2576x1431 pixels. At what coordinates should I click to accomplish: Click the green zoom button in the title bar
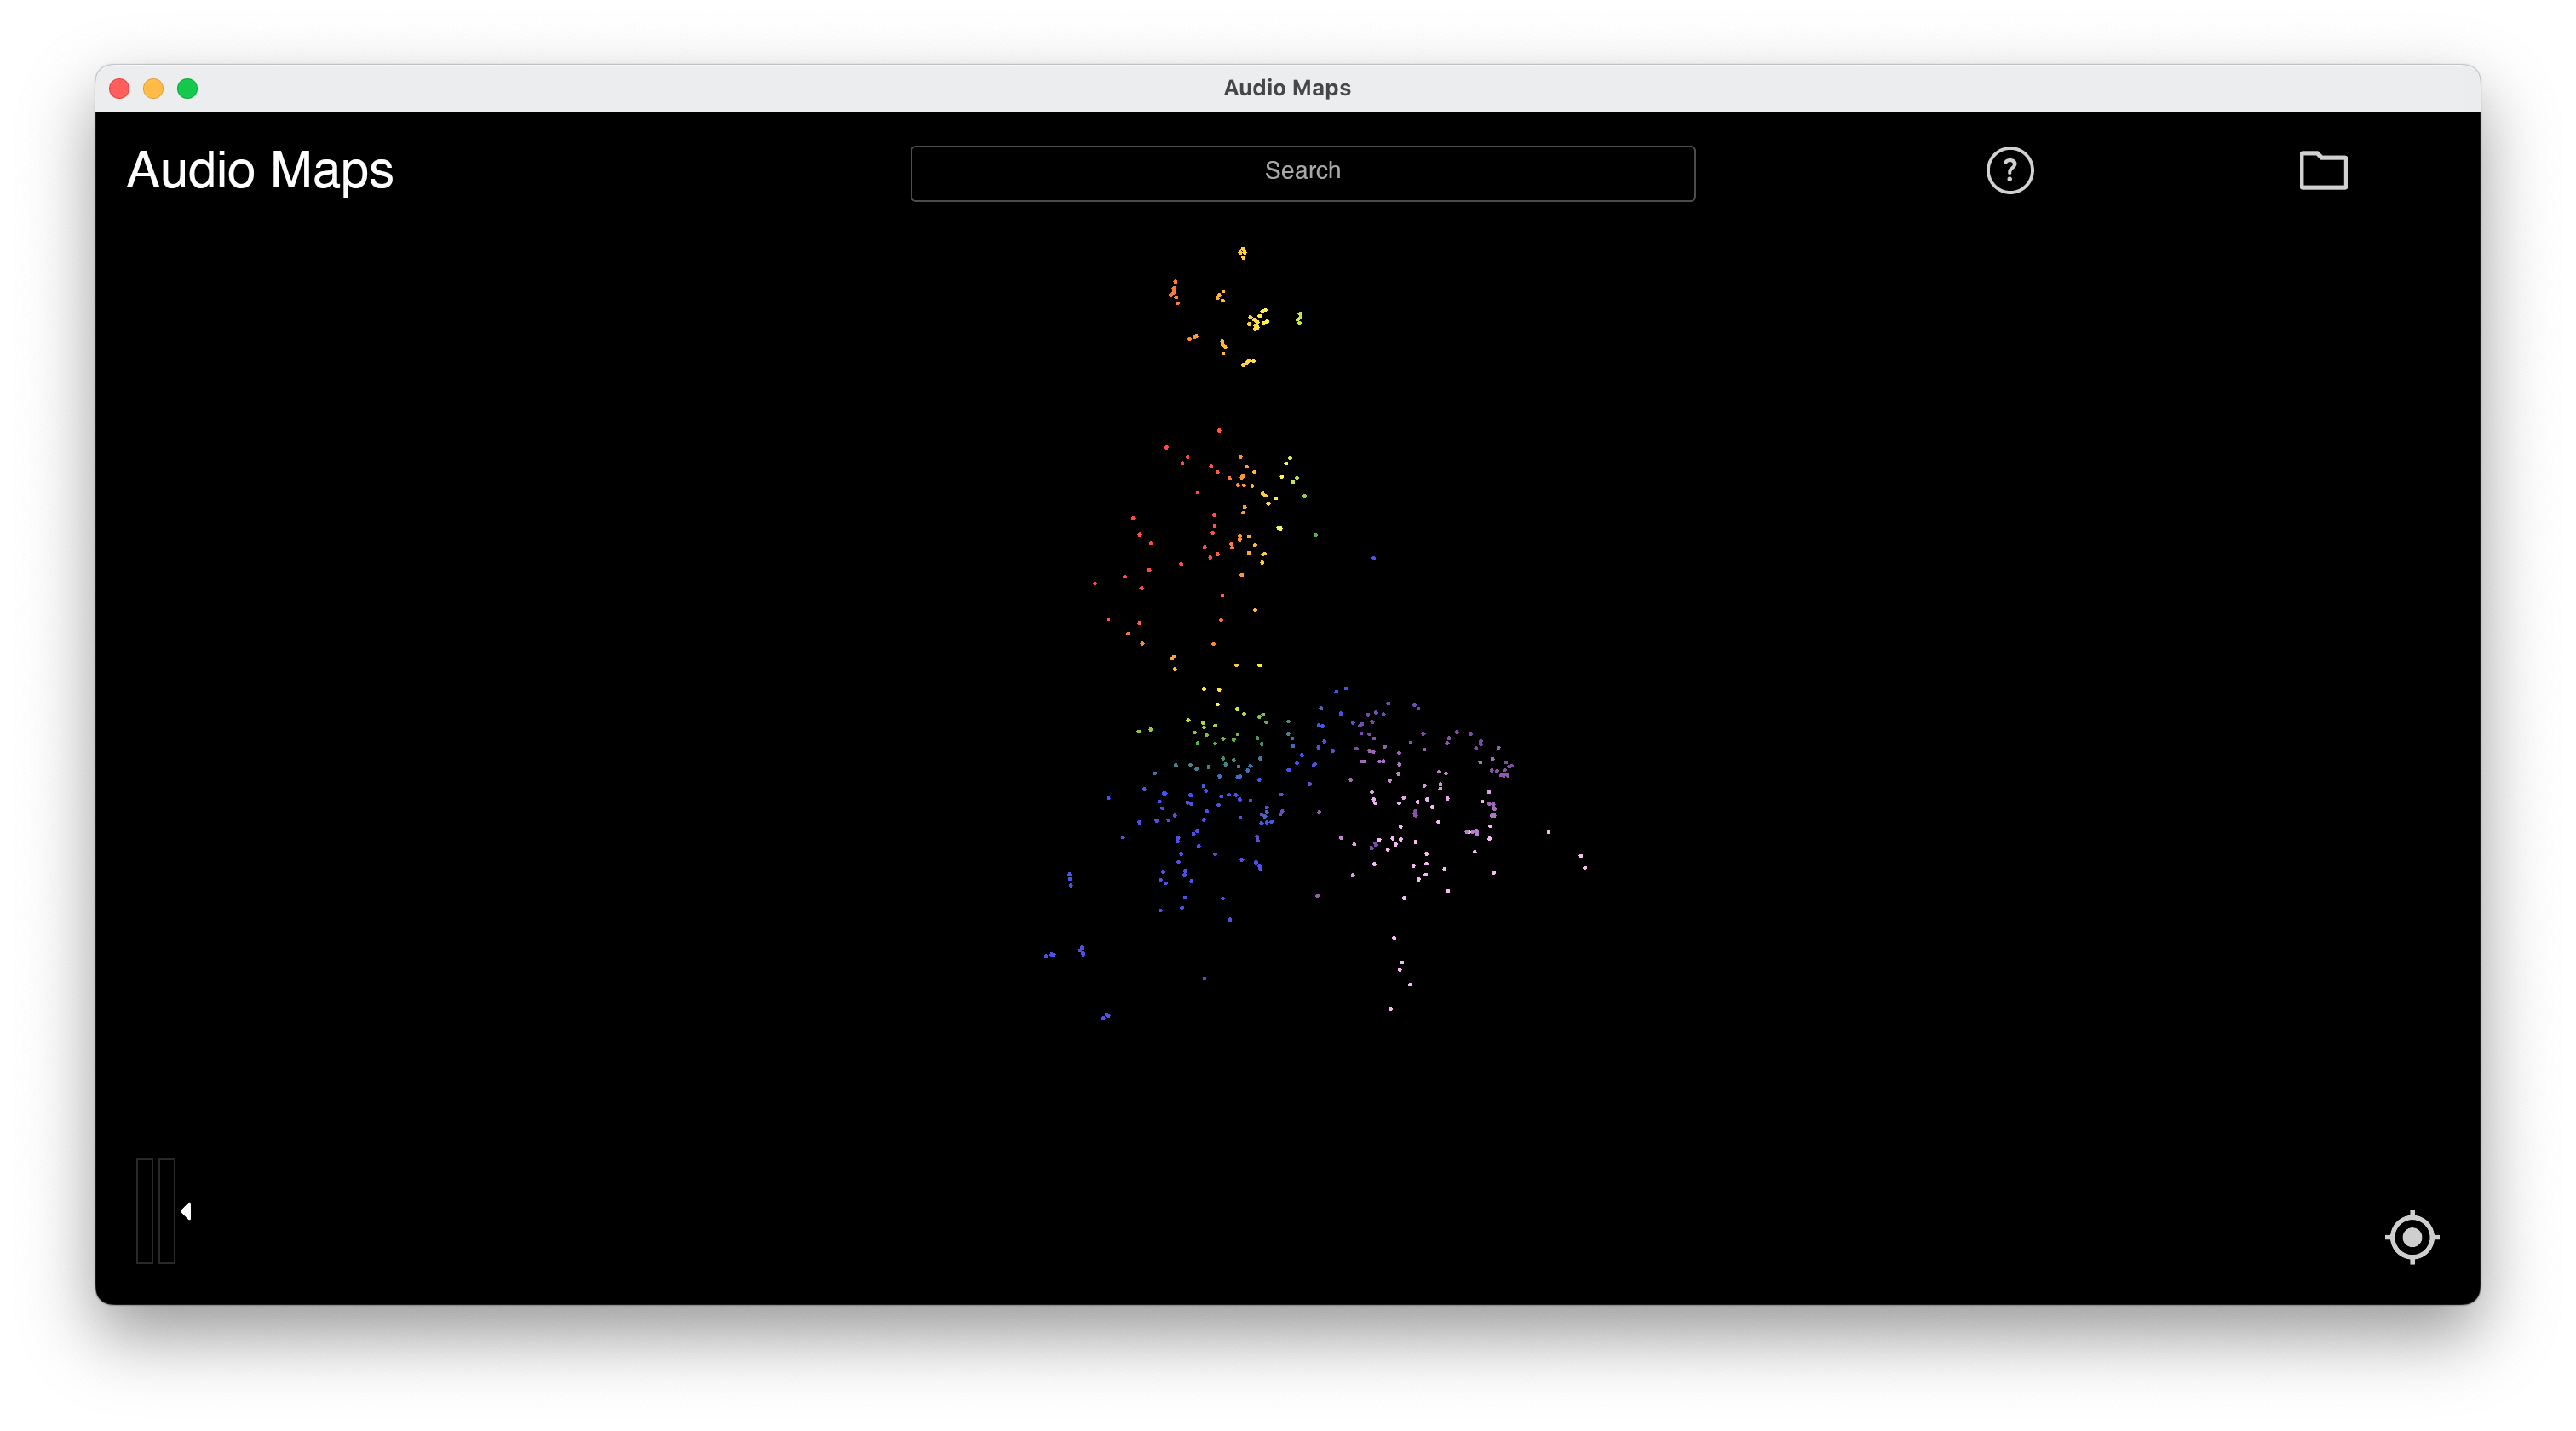[188, 88]
